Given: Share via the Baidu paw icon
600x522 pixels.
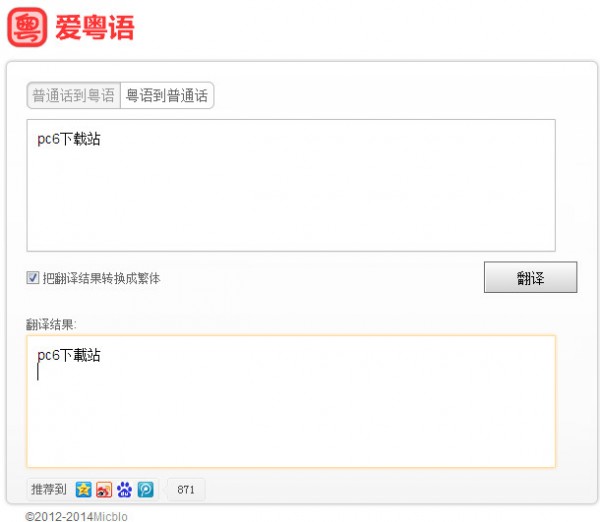Looking at the screenshot, I should [x=124, y=490].
